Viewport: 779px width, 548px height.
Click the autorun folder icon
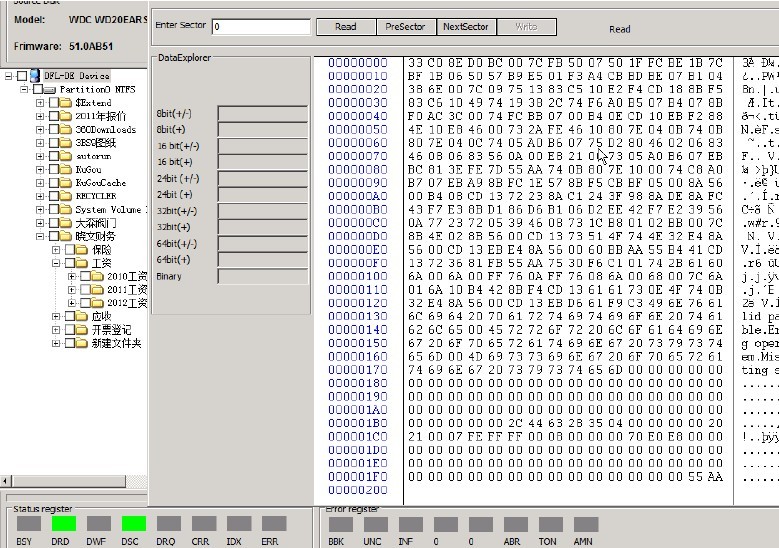(66, 156)
